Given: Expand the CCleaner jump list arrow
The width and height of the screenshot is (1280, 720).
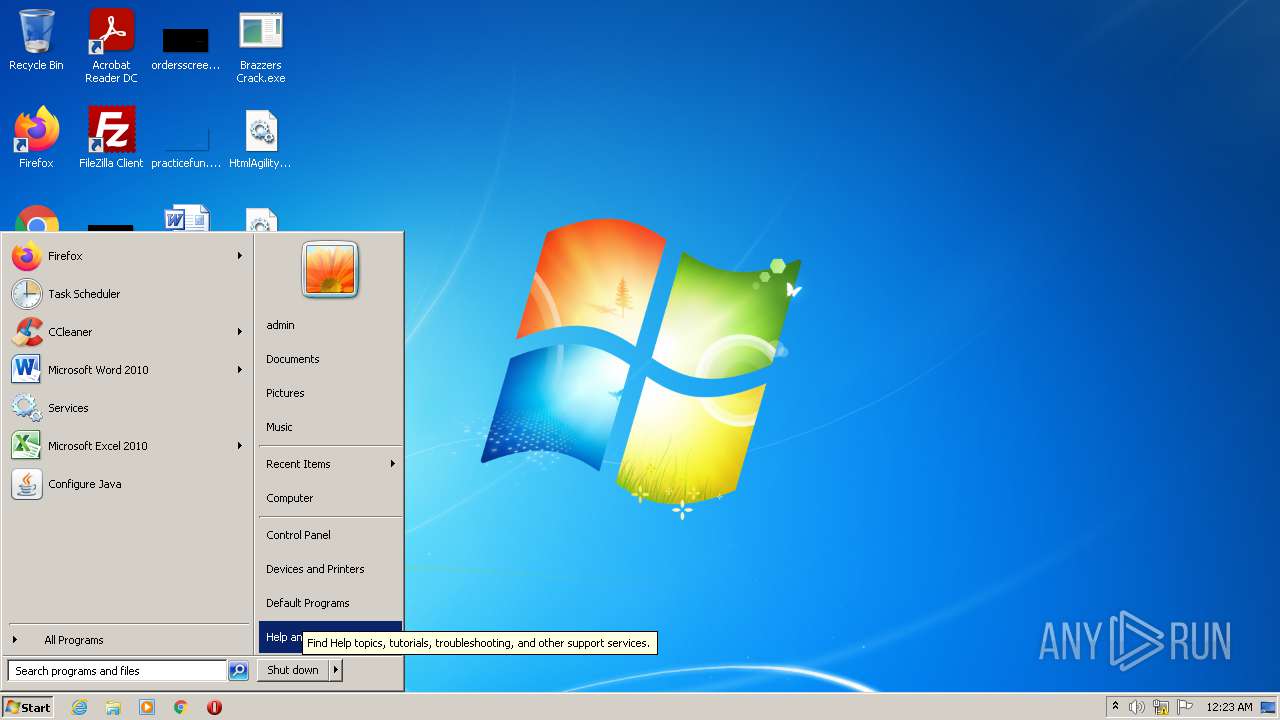Looking at the screenshot, I should coord(240,332).
